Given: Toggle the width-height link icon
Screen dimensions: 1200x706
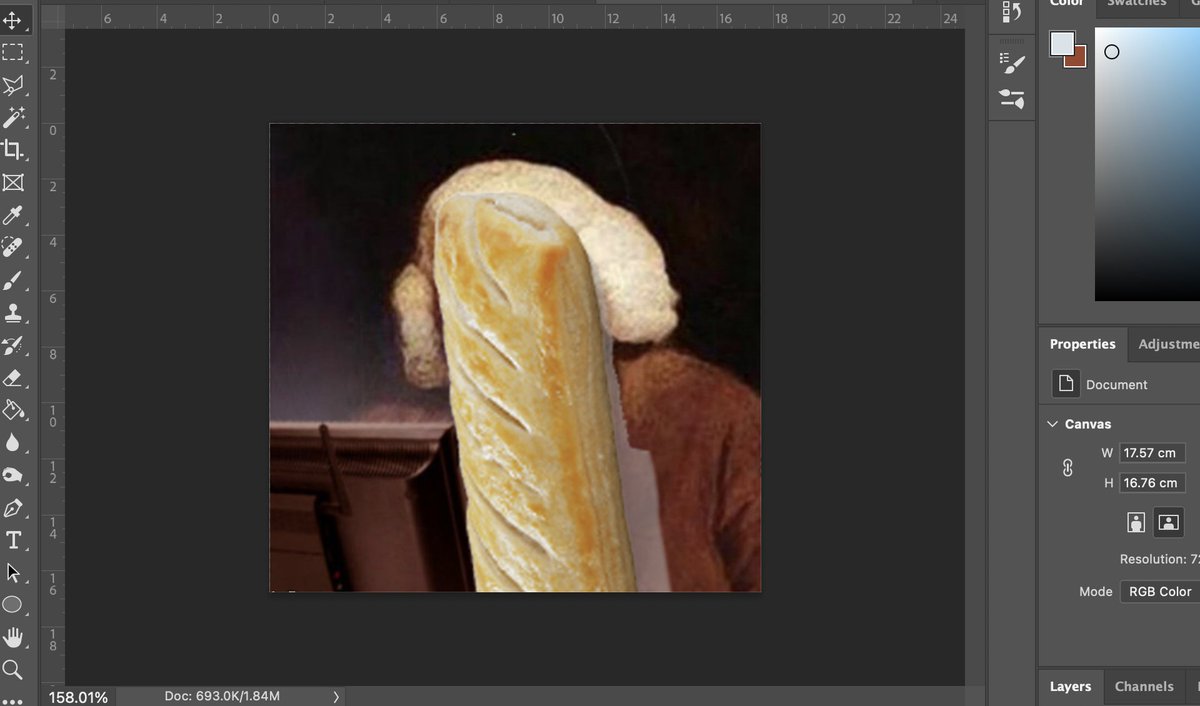Looking at the screenshot, I should pos(1067,467).
